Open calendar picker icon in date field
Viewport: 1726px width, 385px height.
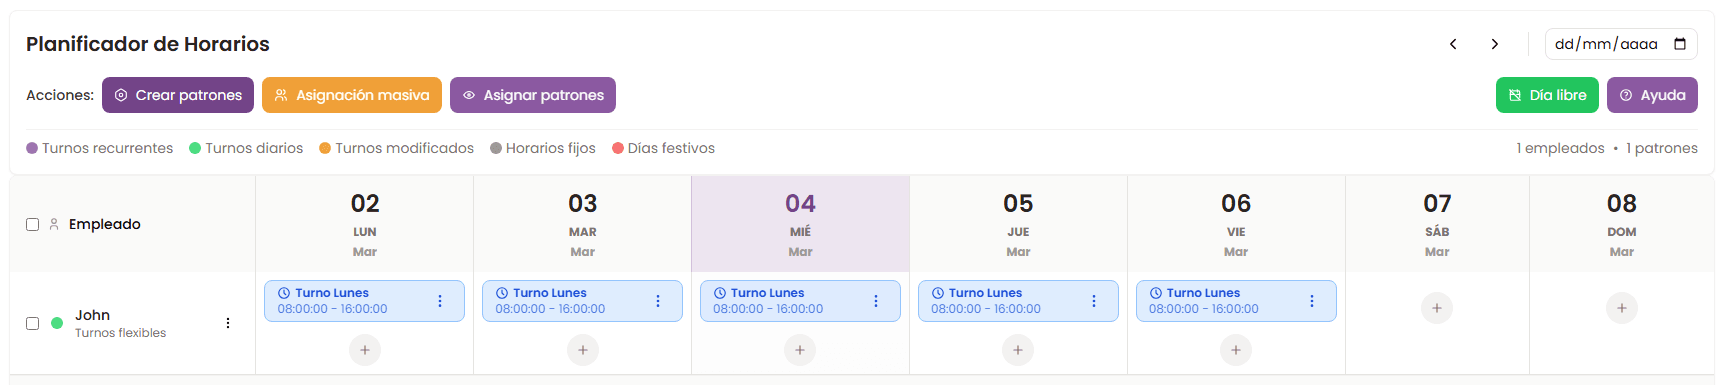pyautogui.click(x=1680, y=44)
